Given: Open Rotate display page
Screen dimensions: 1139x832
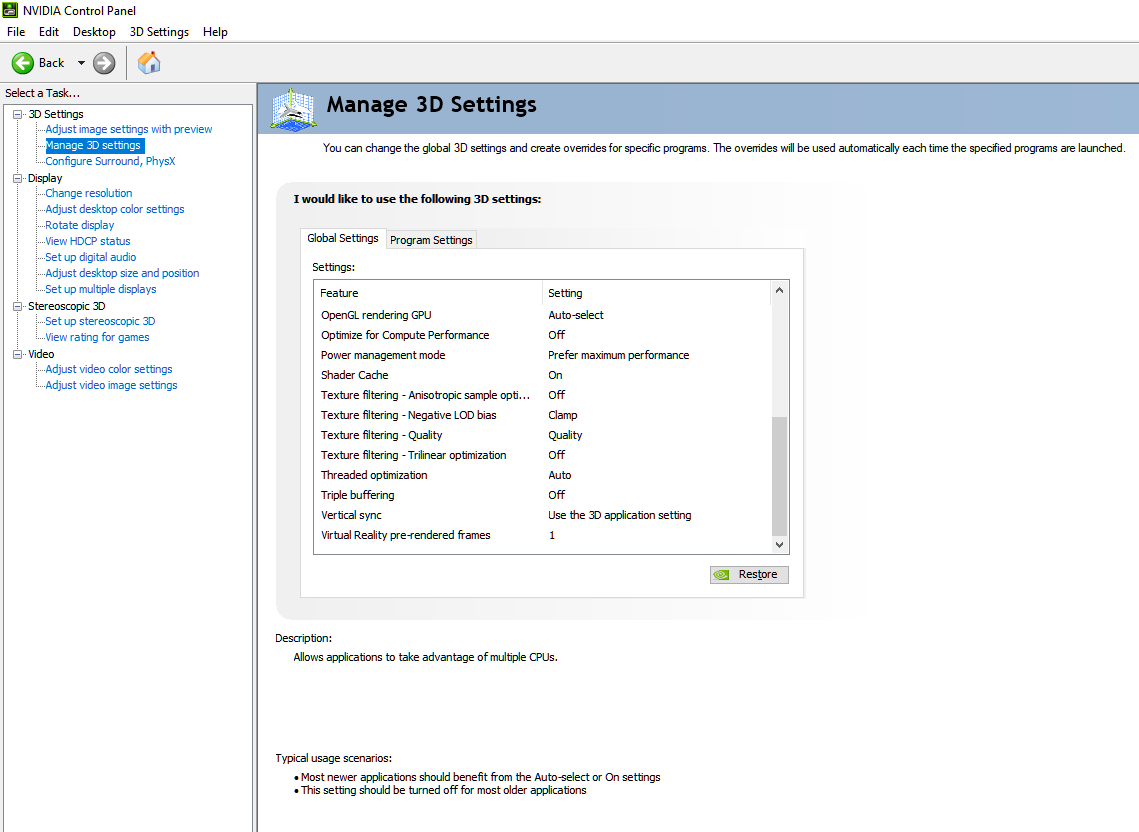Looking at the screenshot, I should 80,225.
